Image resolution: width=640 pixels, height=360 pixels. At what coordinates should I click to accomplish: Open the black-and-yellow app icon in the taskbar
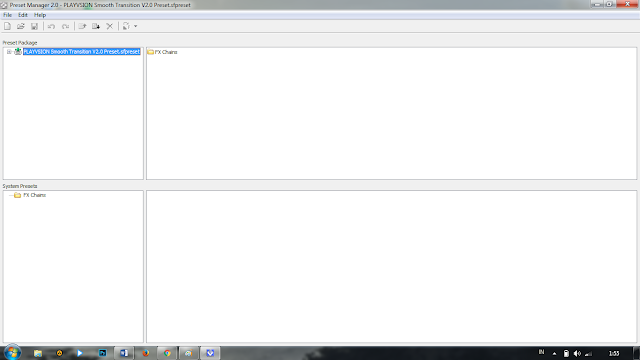click(x=60, y=353)
